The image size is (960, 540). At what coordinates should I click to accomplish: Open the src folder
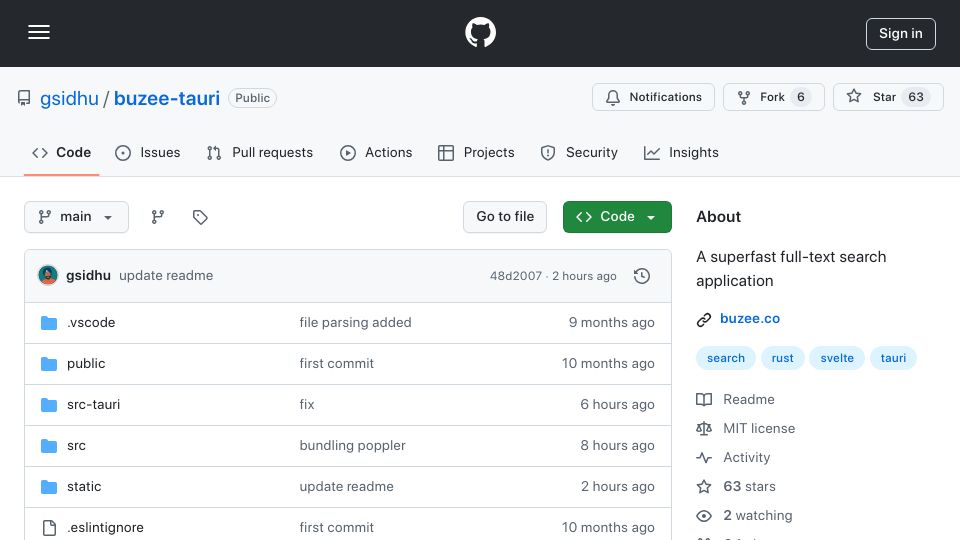point(77,446)
